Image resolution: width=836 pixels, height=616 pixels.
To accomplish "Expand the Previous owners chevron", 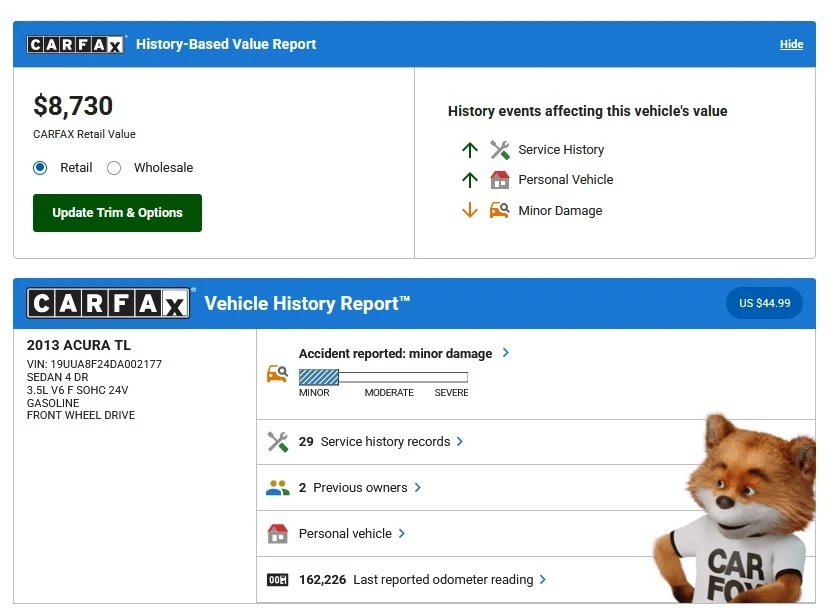I will click(x=417, y=487).
